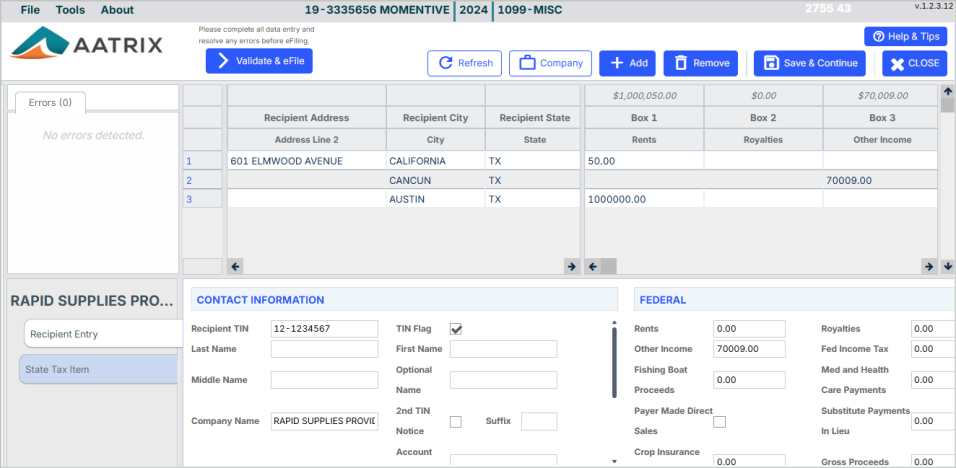This screenshot has height=468, width=956.
Task: Click the Save & Continue disk icon
Action: (771, 63)
